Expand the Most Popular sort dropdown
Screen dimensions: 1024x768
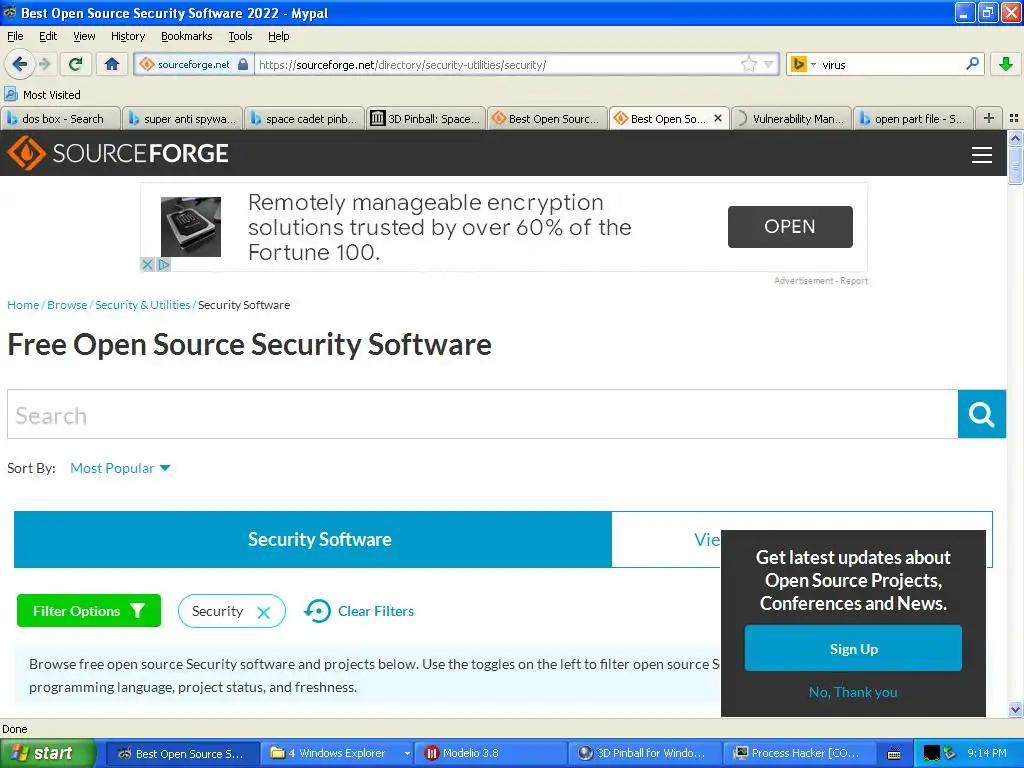coord(120,468)
